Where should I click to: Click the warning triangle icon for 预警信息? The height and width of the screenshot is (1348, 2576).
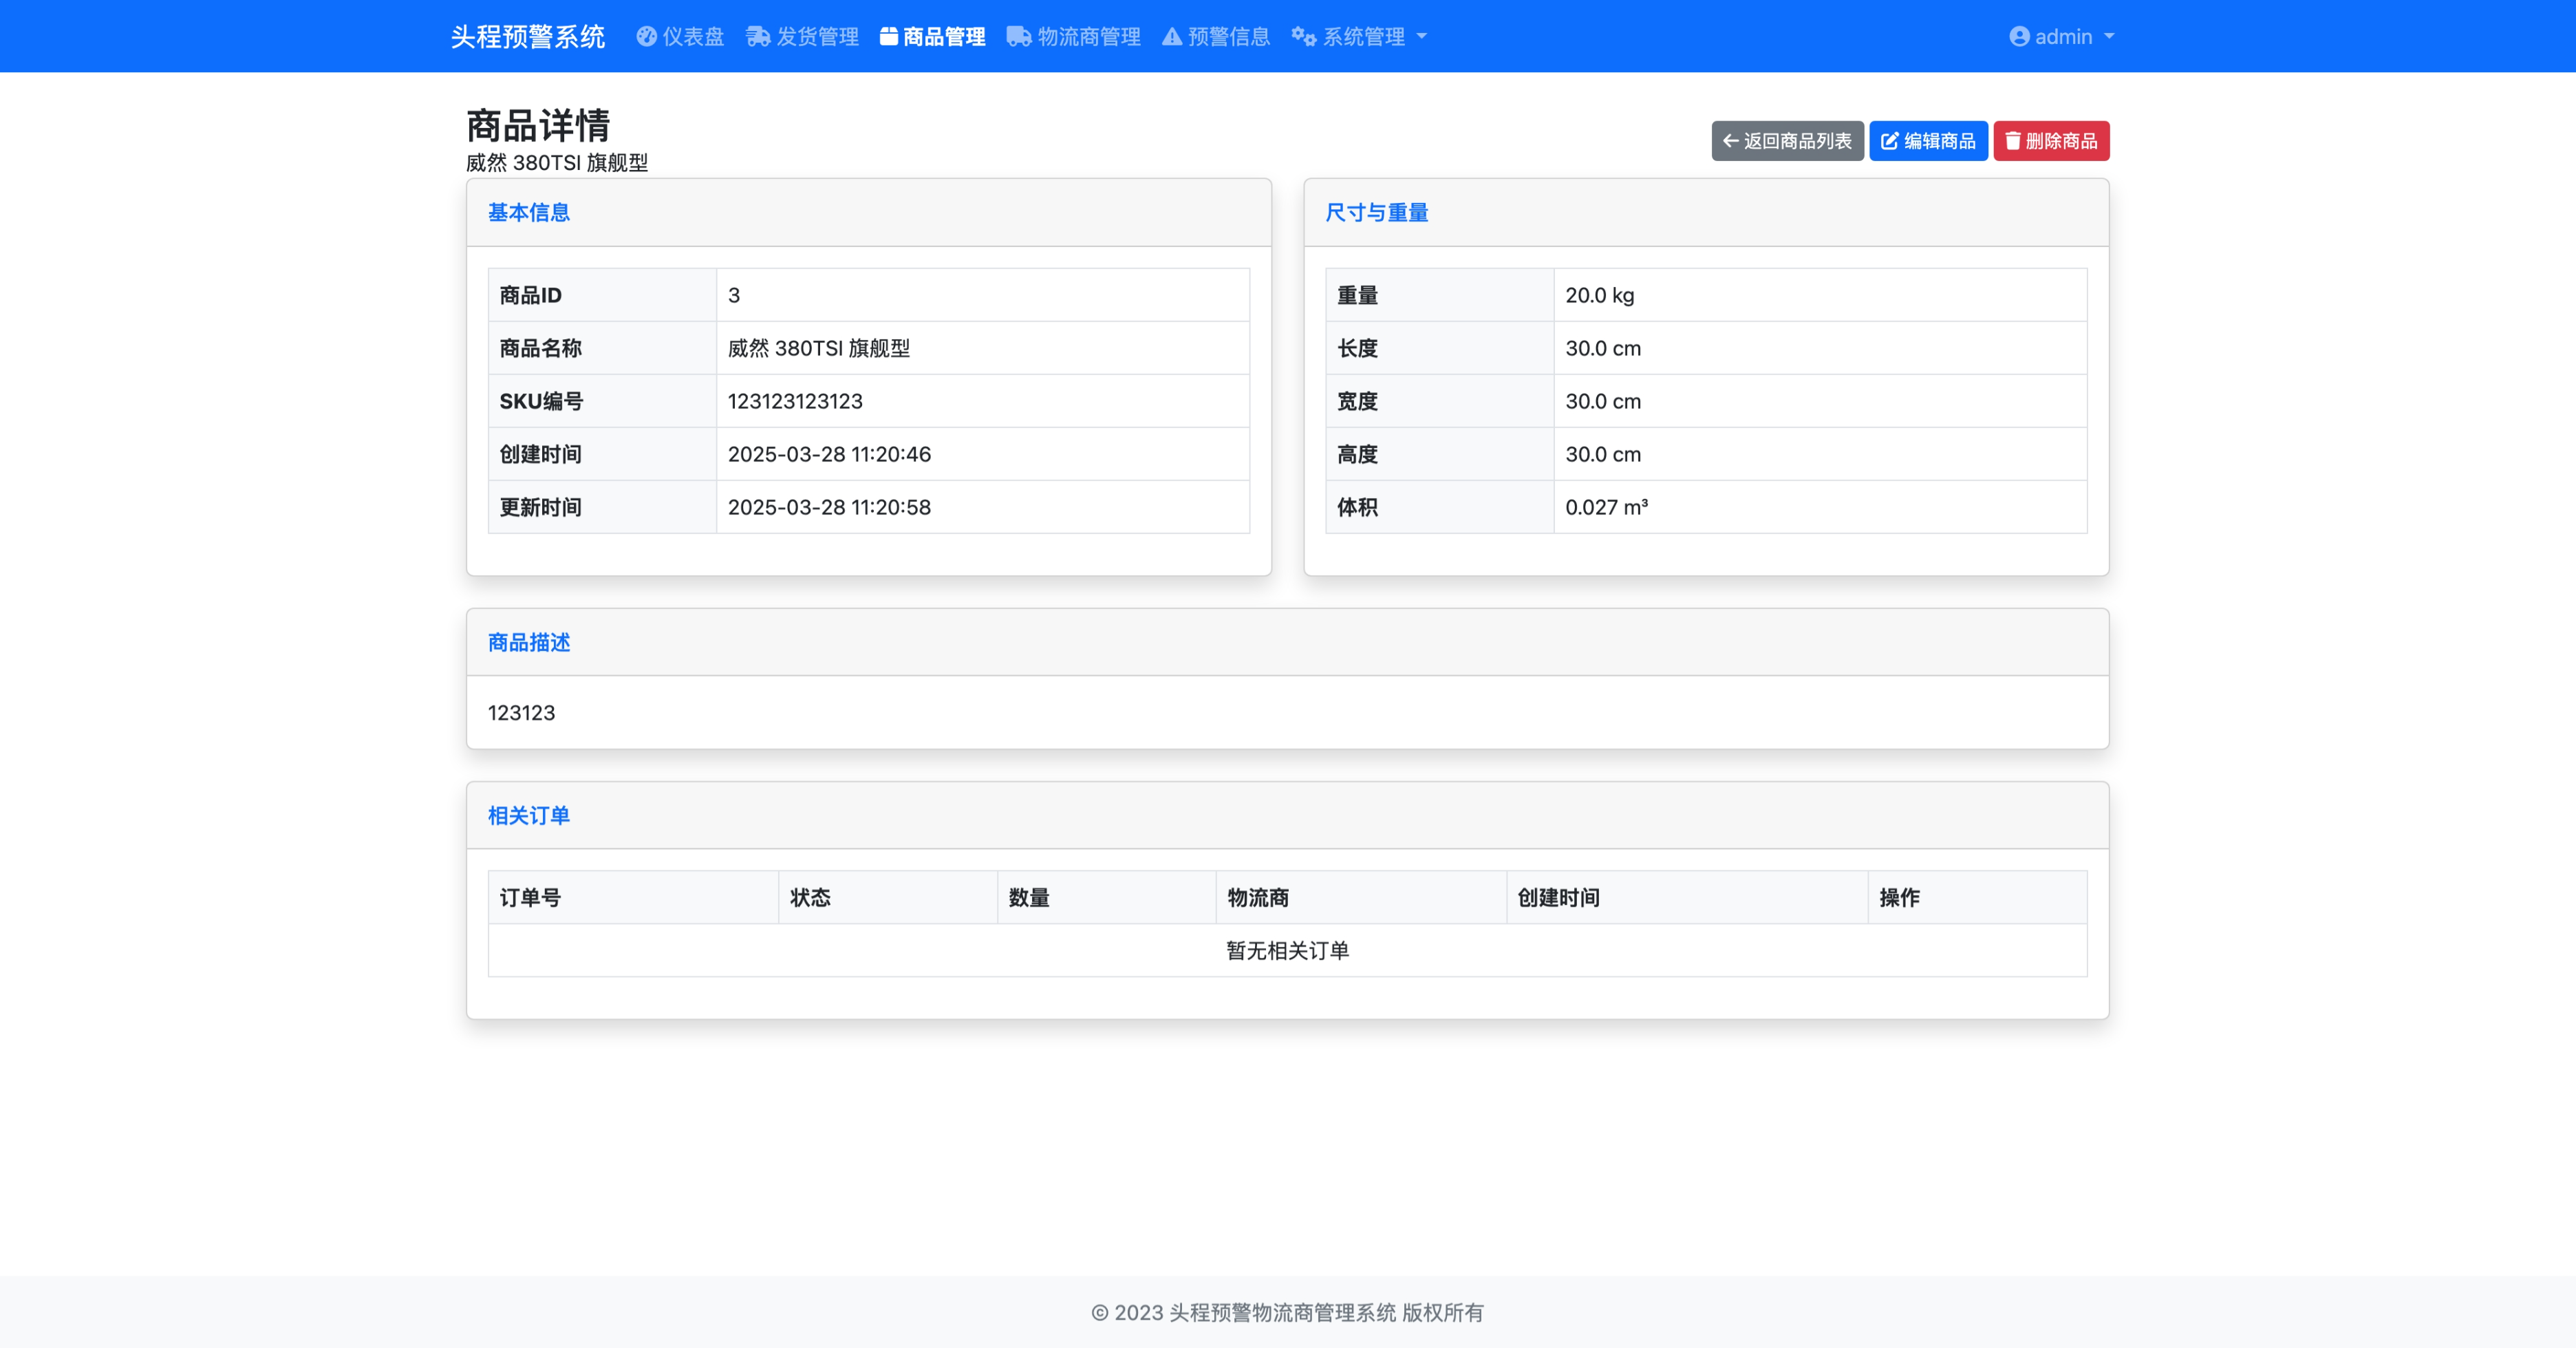coord(1172,37)
